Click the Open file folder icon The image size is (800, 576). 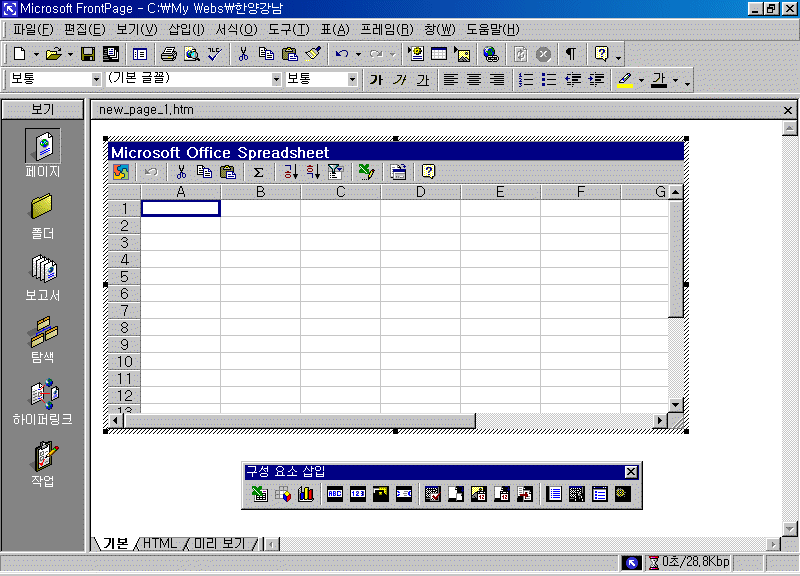click(54, 54)
